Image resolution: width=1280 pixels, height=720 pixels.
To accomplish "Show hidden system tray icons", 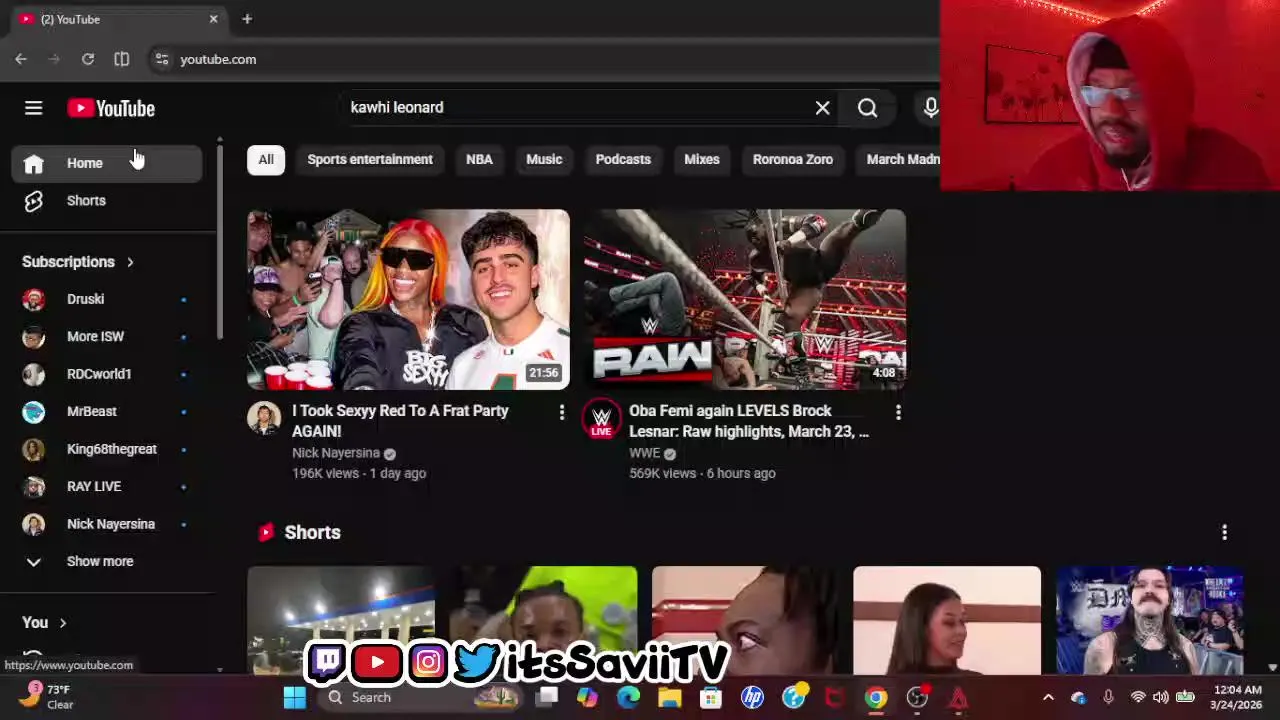I will tap(1048, 697).
